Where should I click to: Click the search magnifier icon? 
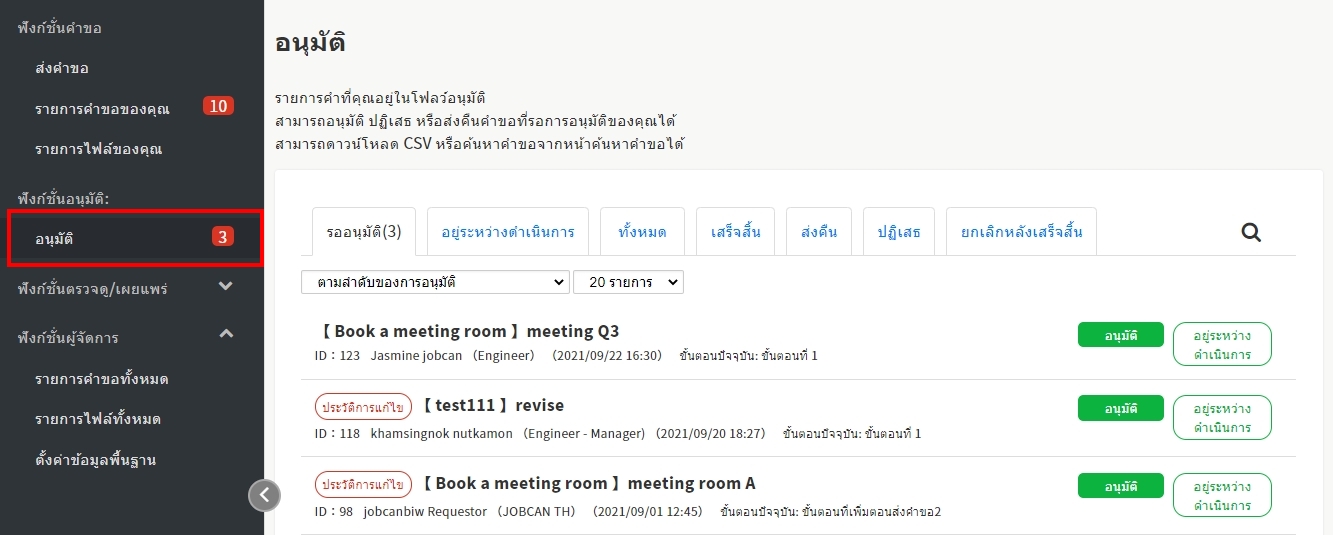coord(1251,233)
